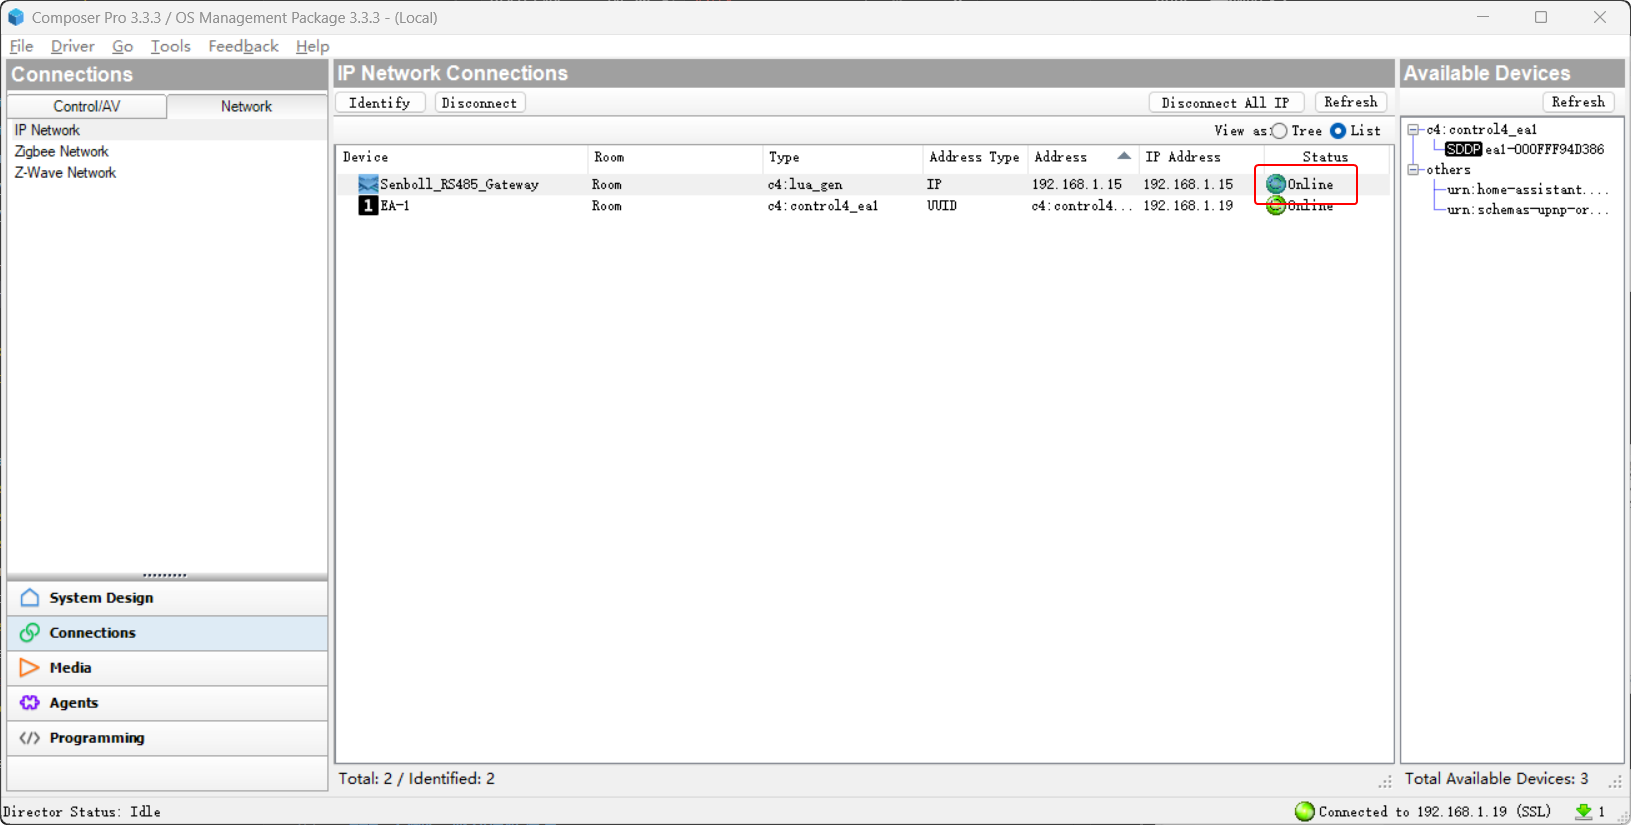Select Z-Wave Network in connections list
The image size is (1631, 825).
pyautogui.click(x=65, y=173)
